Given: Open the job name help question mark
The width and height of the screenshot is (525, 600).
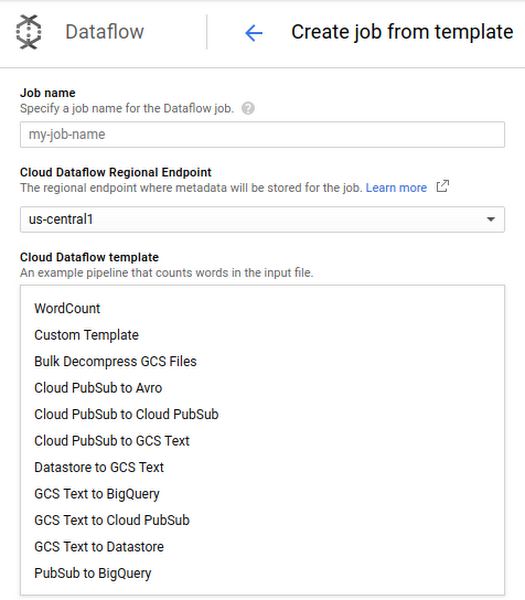Looking at the screenshot, I should coord(248,108).
